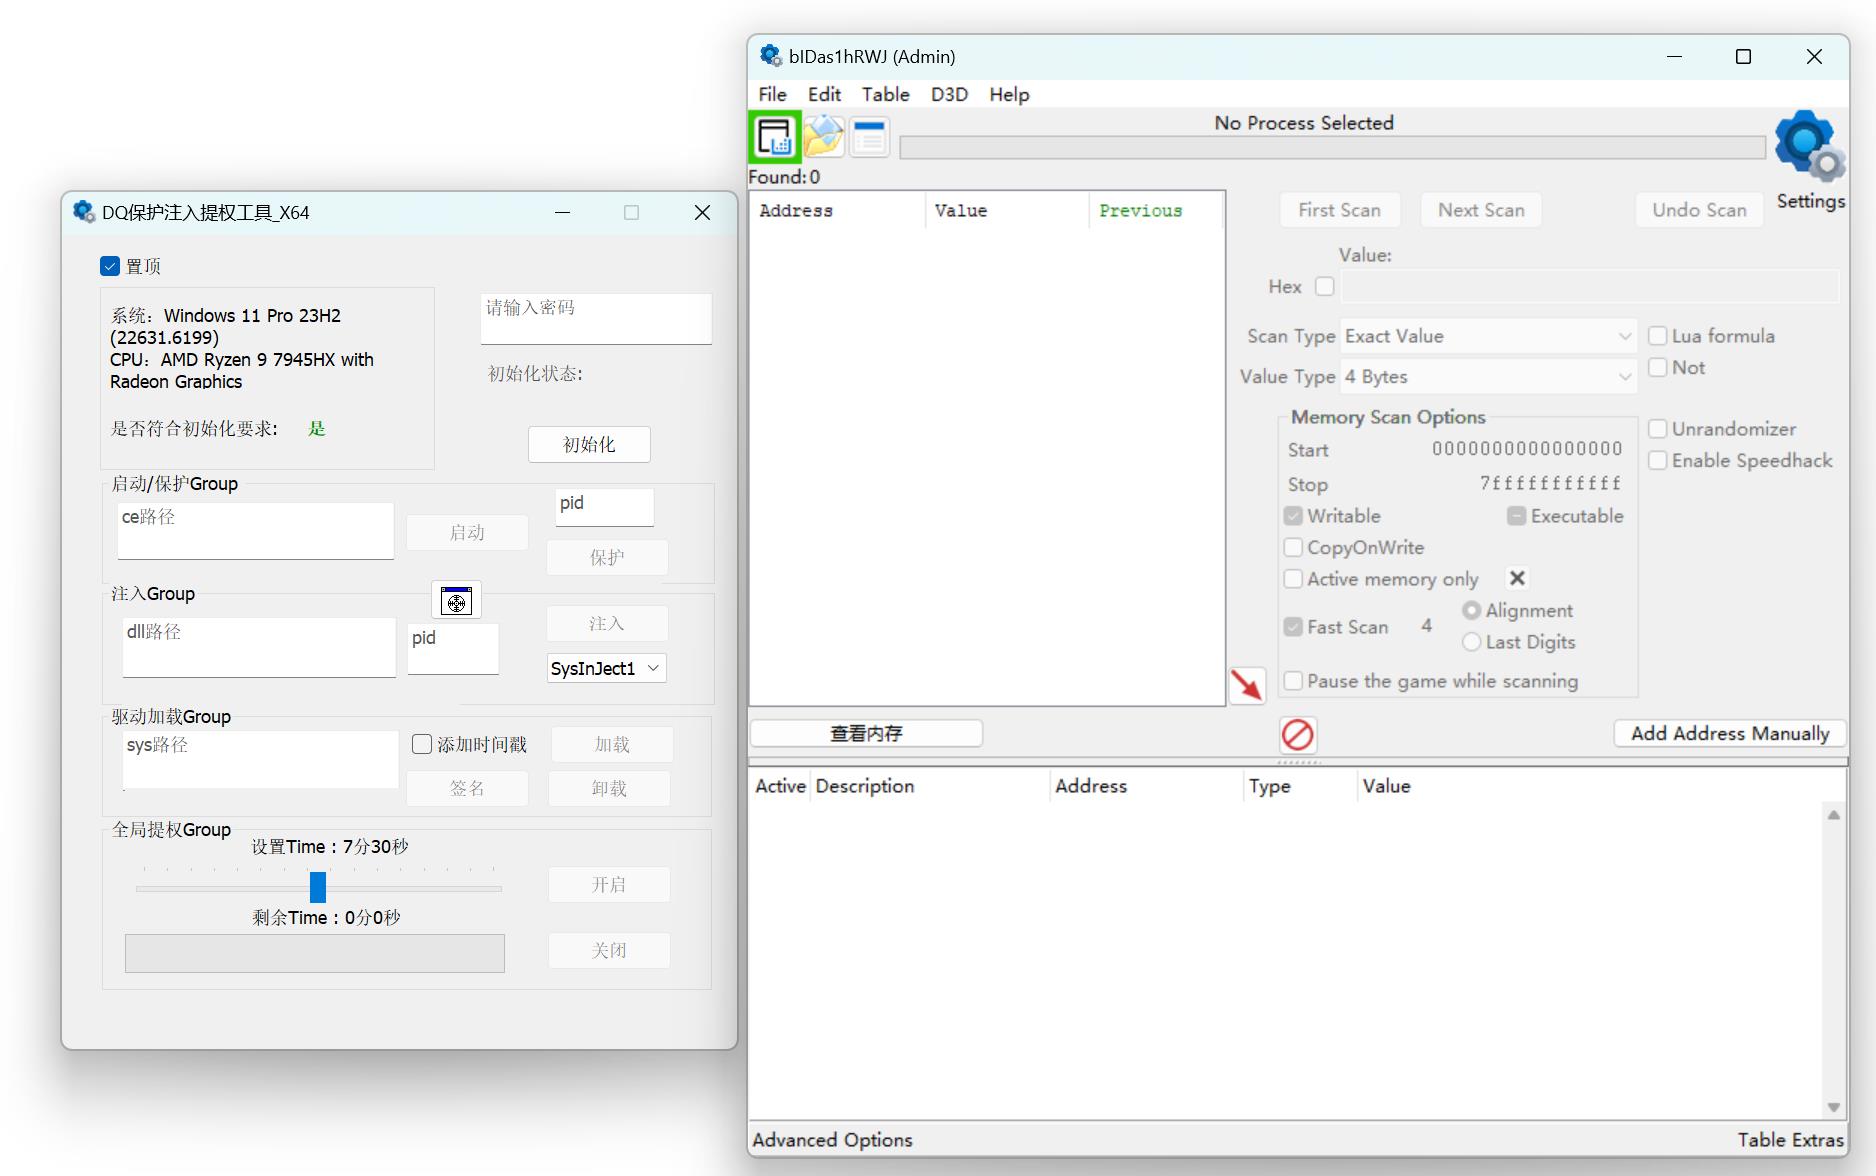Open the process list via the computer icon
The width and height of the screenshot is (1876, 1176).
(774, 137)
